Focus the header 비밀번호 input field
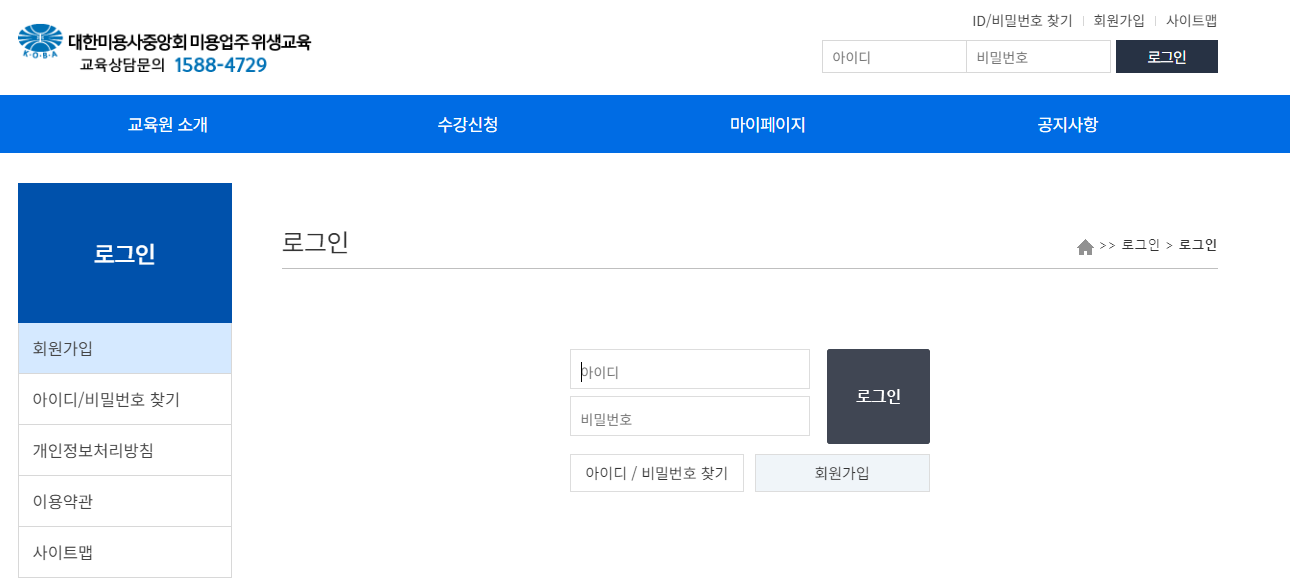Screen dimensions: 1290x587 coord(1038,57)
